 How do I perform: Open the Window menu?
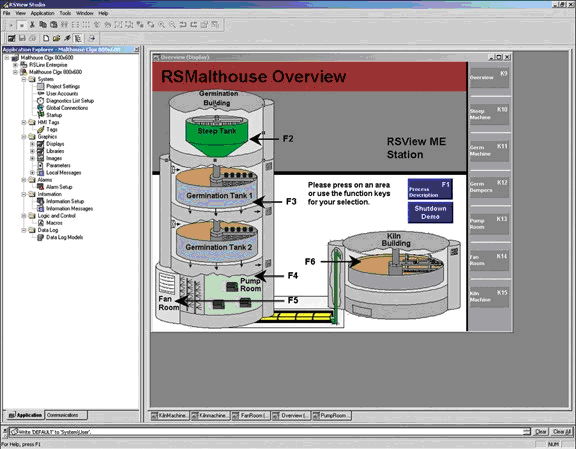(84, 13)
